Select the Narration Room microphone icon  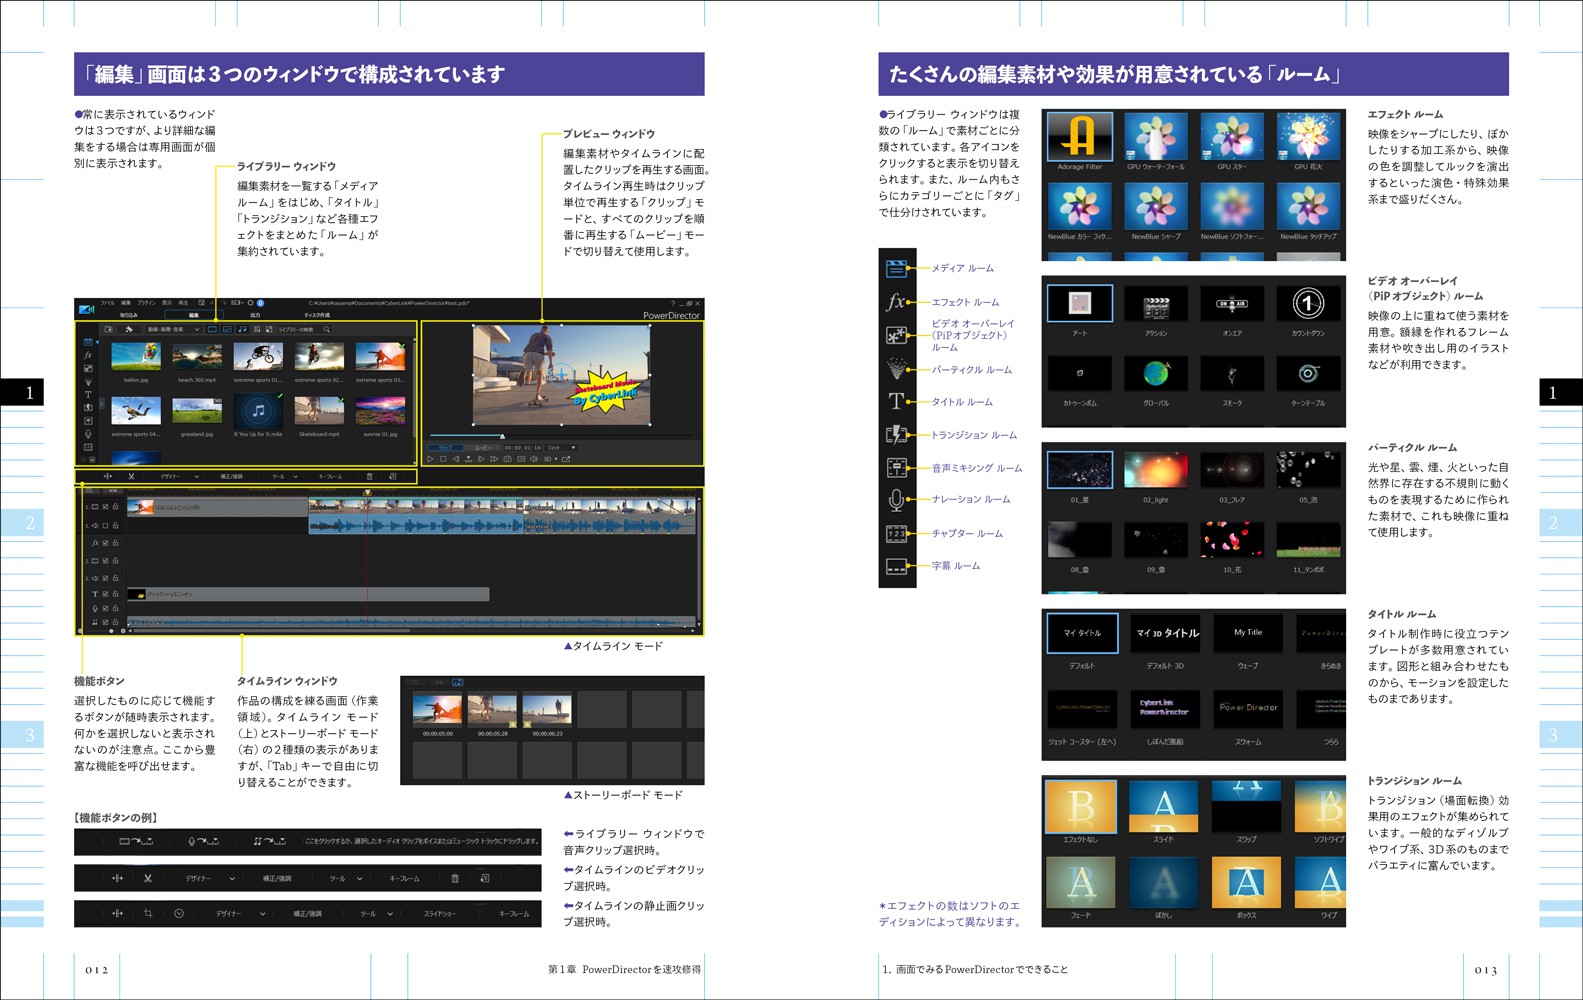tap(896, 499)
